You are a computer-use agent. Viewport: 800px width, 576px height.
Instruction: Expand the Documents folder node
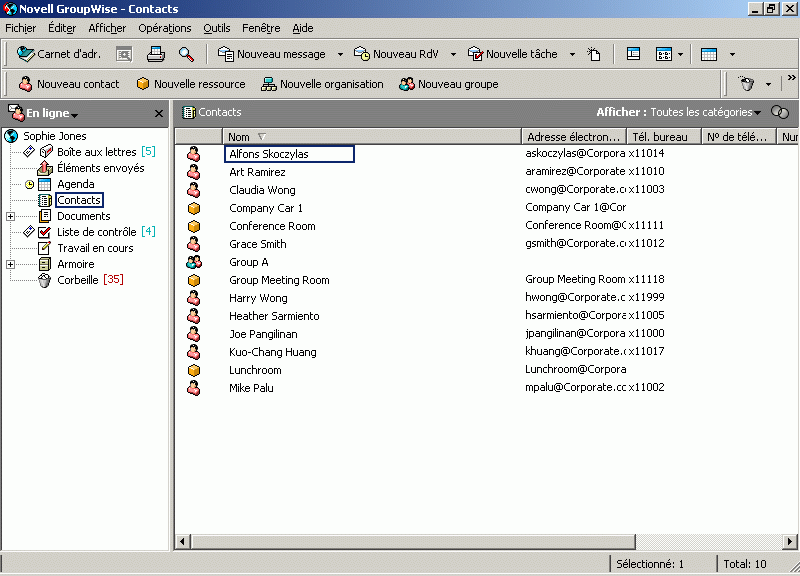[10, 216]
